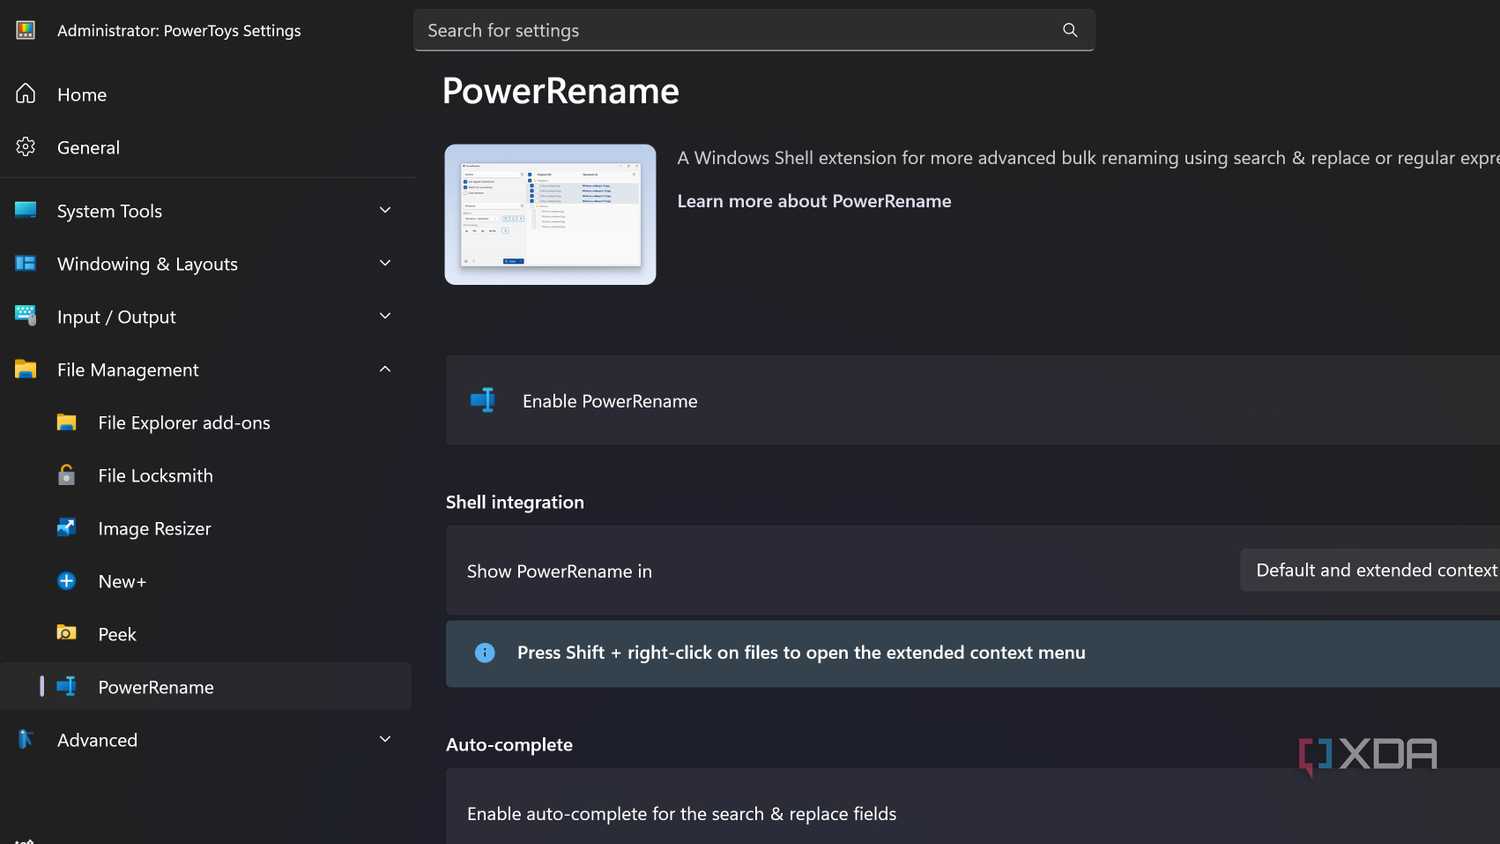Click the PowerRename sidebar icon
The width and height of the screenshot is (1500, 844).
(66, 687)
